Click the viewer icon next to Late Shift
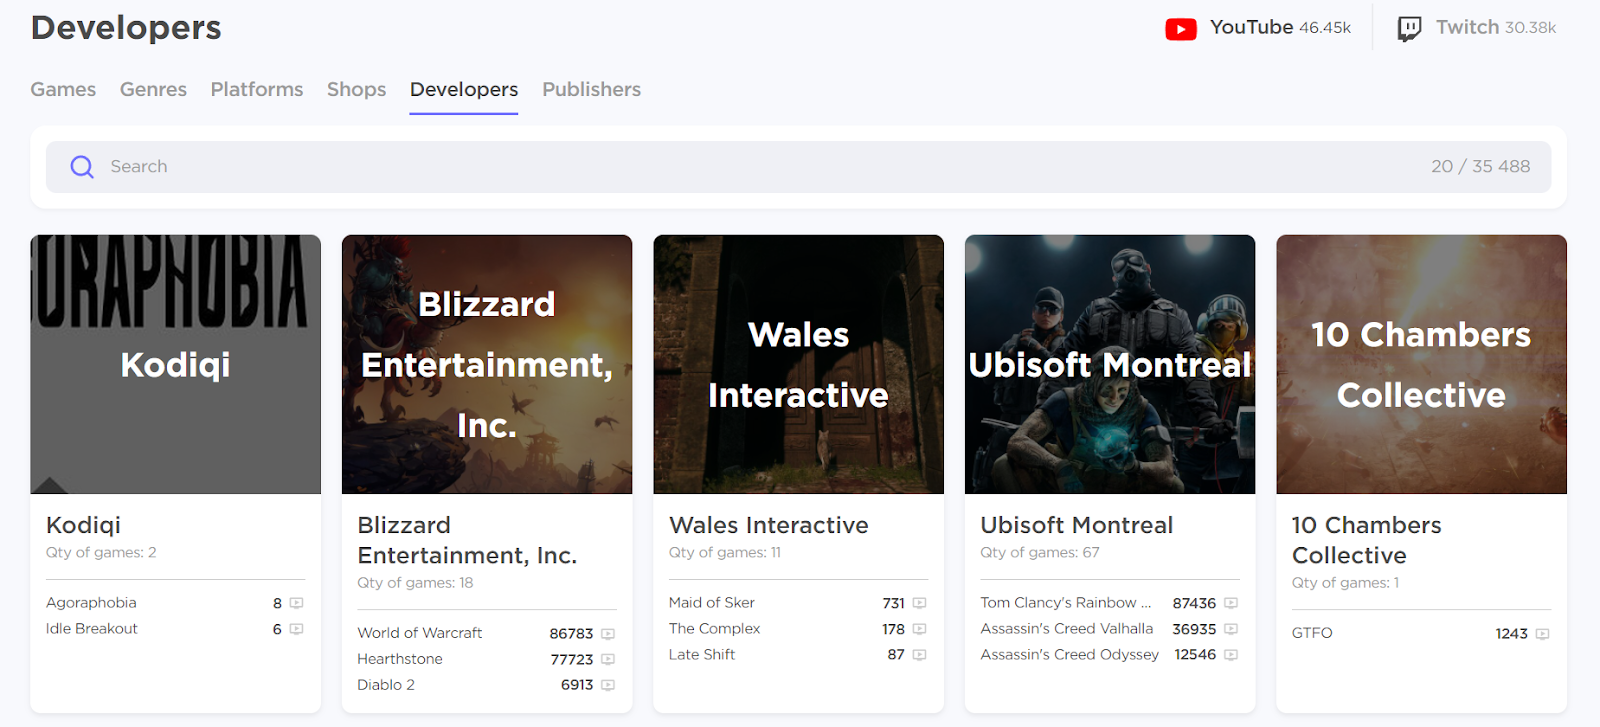Viewport: 1600px width, 727px height. [x=919, y=655]
